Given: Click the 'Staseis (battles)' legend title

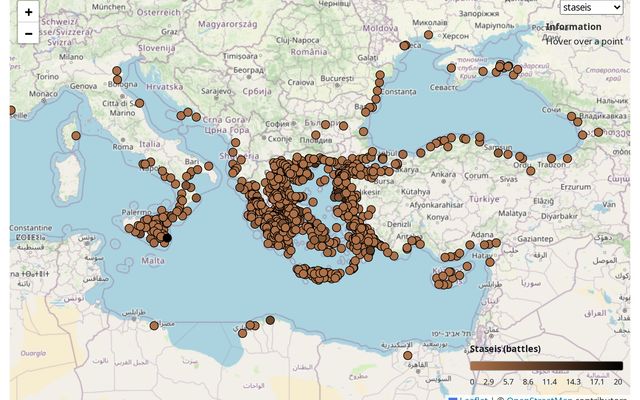Looking at the screenshot, I should [x=505, y=349].
